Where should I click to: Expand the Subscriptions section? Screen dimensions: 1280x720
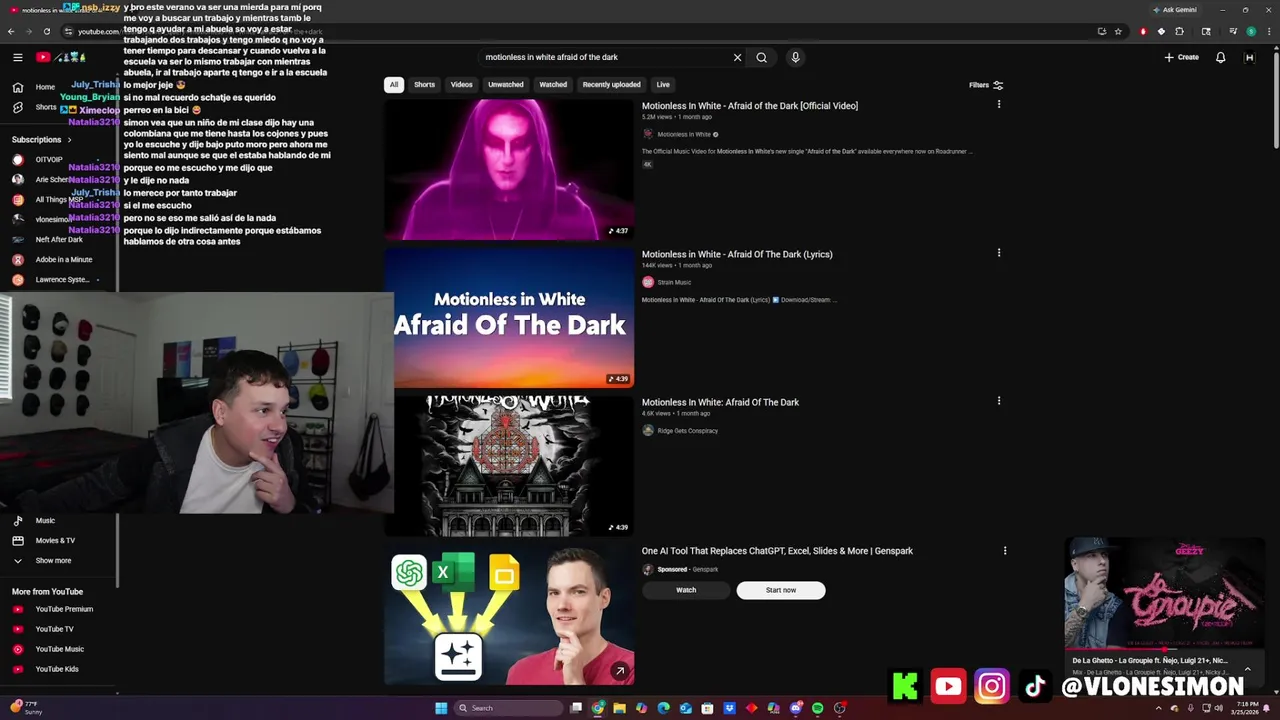point(42,139)
